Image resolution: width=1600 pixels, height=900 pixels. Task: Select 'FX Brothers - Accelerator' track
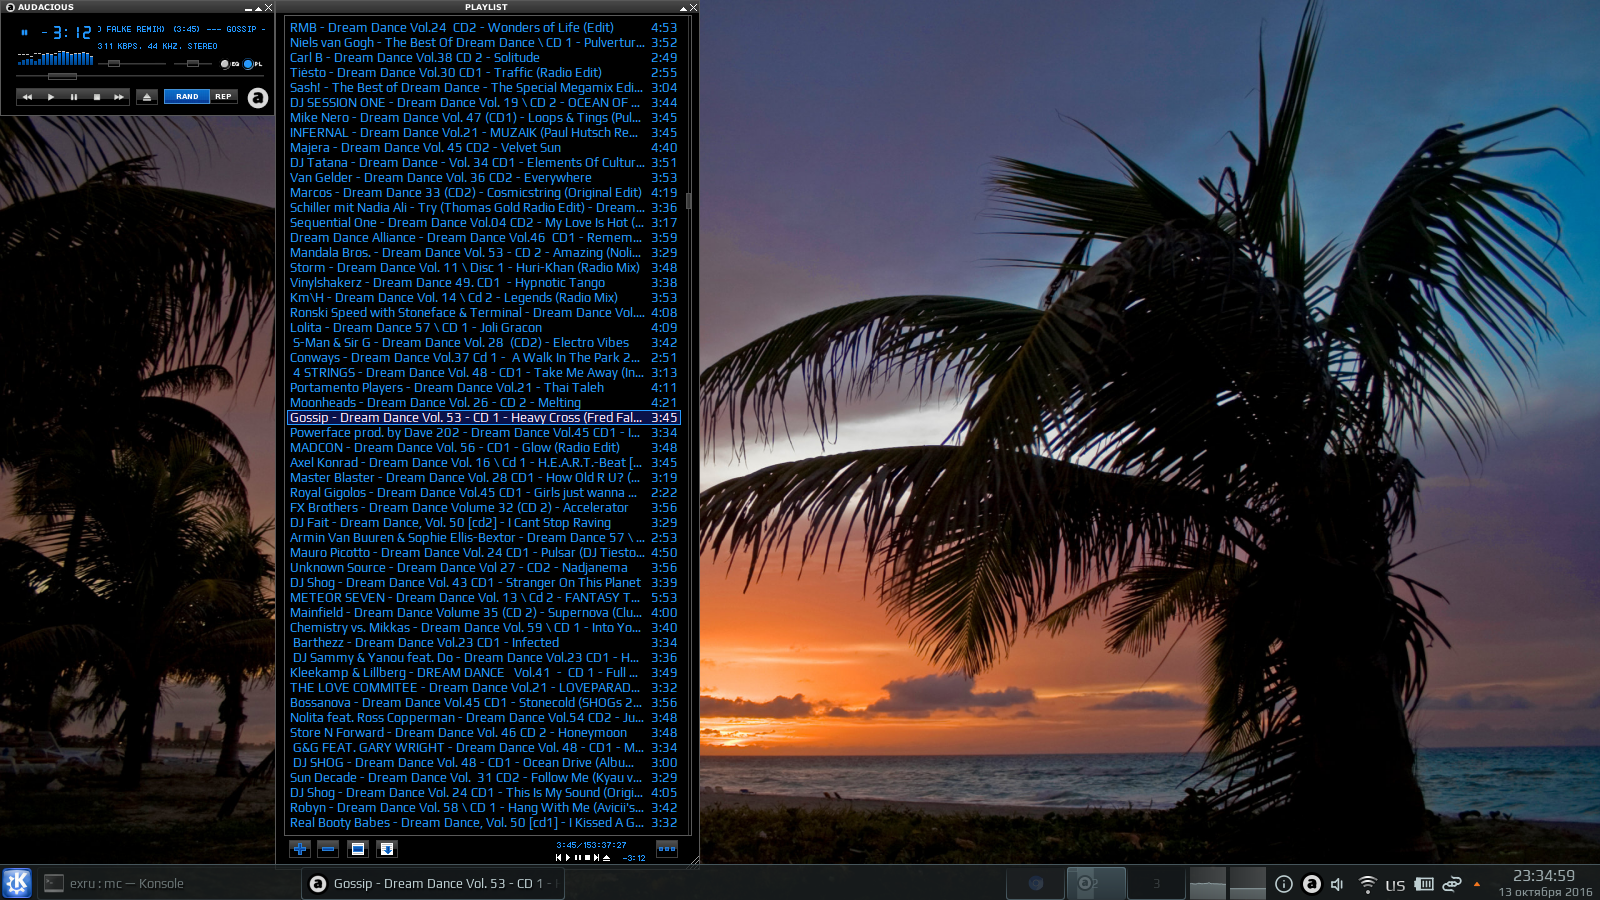pos(483,507)
